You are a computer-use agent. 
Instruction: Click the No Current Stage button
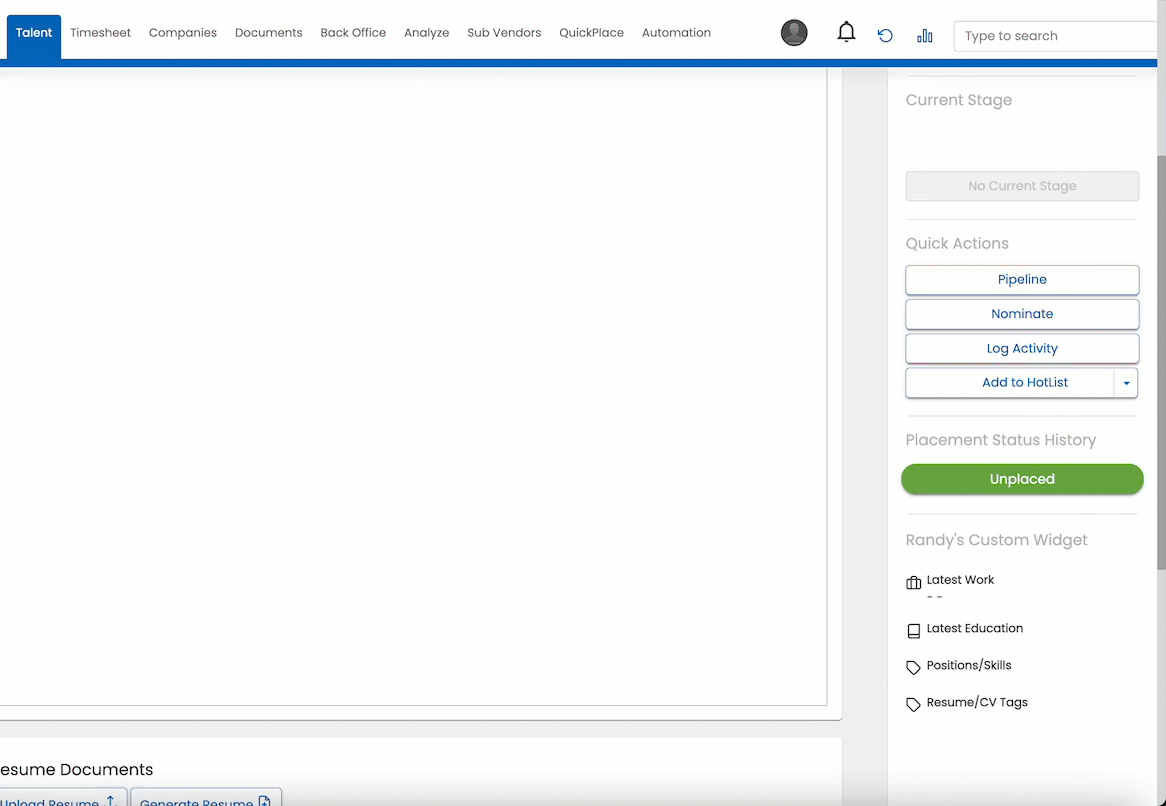(x=1022, y=186)
